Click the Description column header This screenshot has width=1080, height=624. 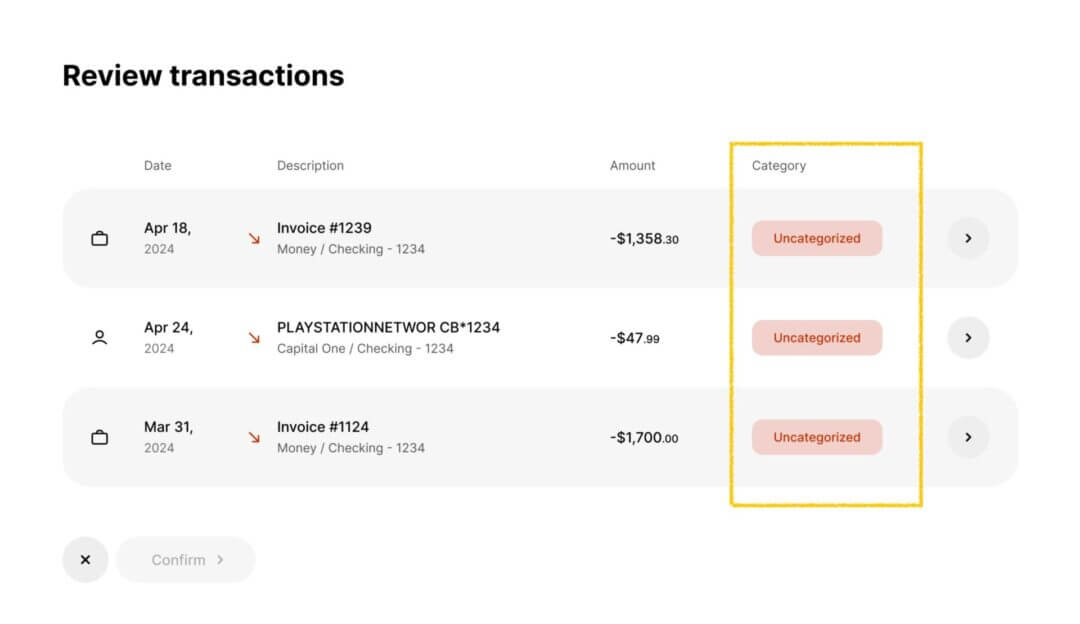pos(310,165)
